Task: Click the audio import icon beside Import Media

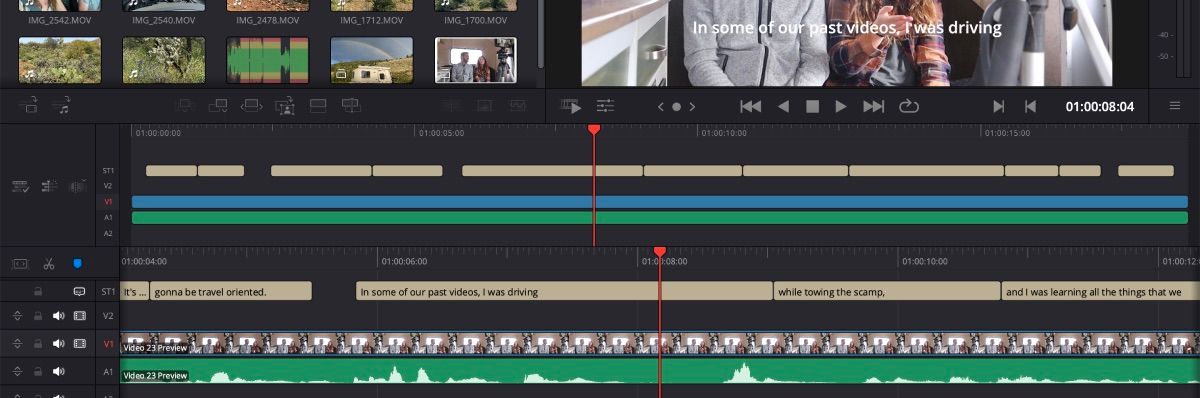Action: tap(61, 104)
